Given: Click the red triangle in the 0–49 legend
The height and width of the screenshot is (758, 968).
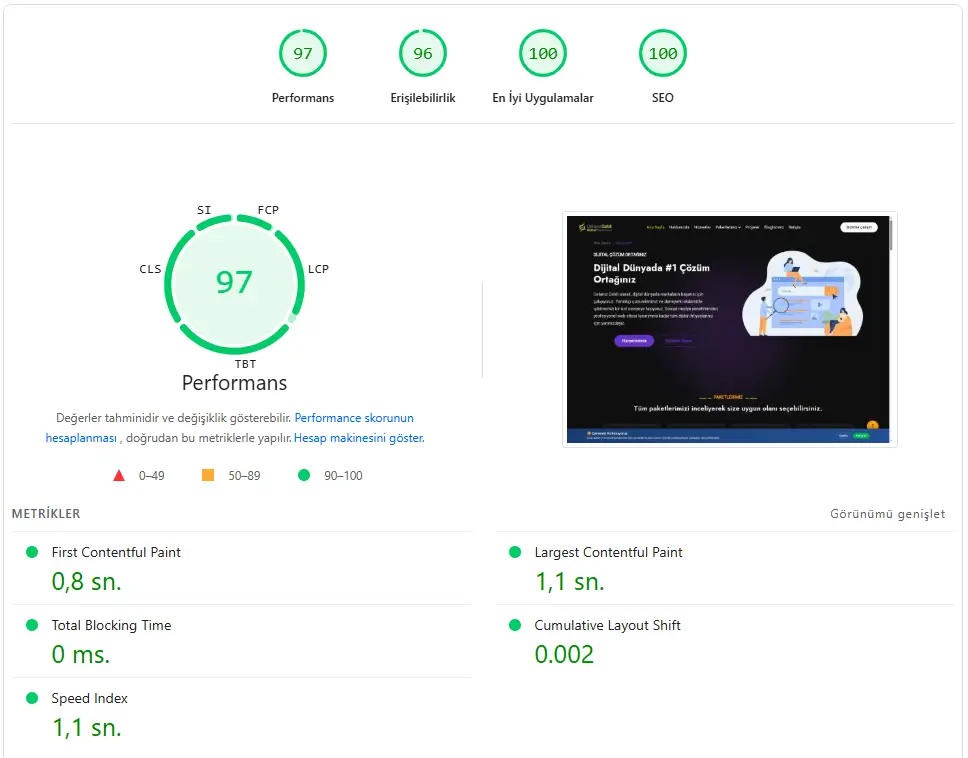Looking at the screenshot, I should tap(118, 475).
